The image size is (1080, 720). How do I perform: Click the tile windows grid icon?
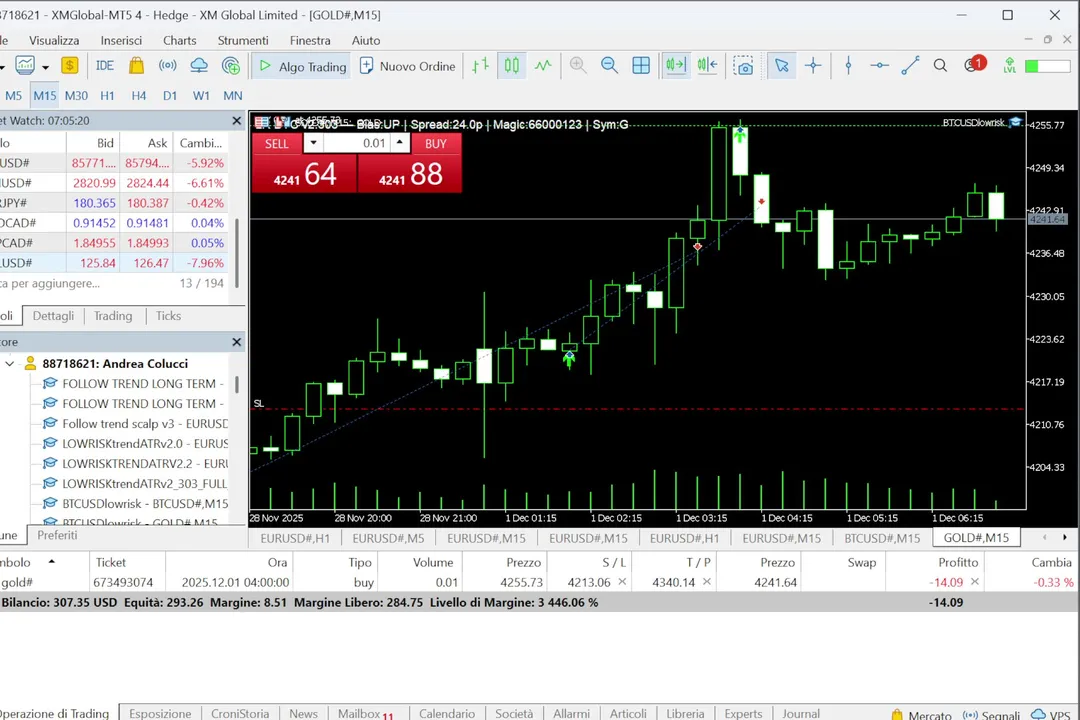(641, 65)
